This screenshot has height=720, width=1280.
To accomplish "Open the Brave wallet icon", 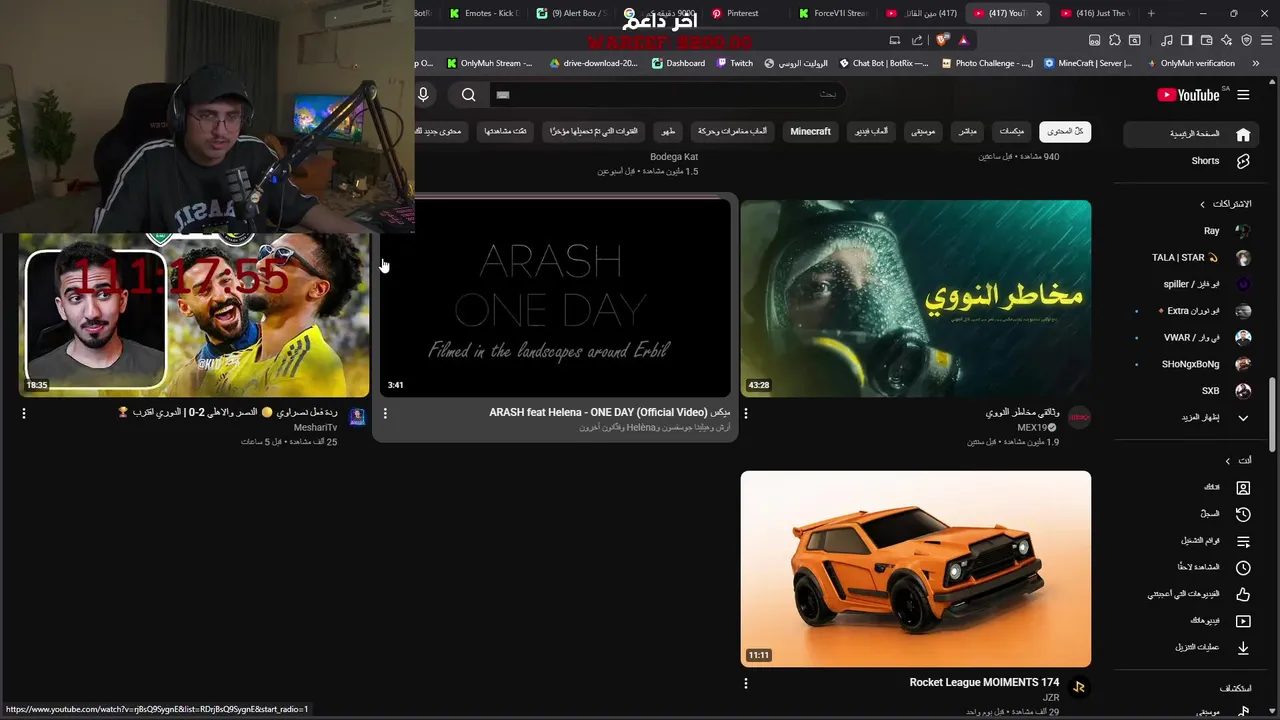I will 1206,40.
